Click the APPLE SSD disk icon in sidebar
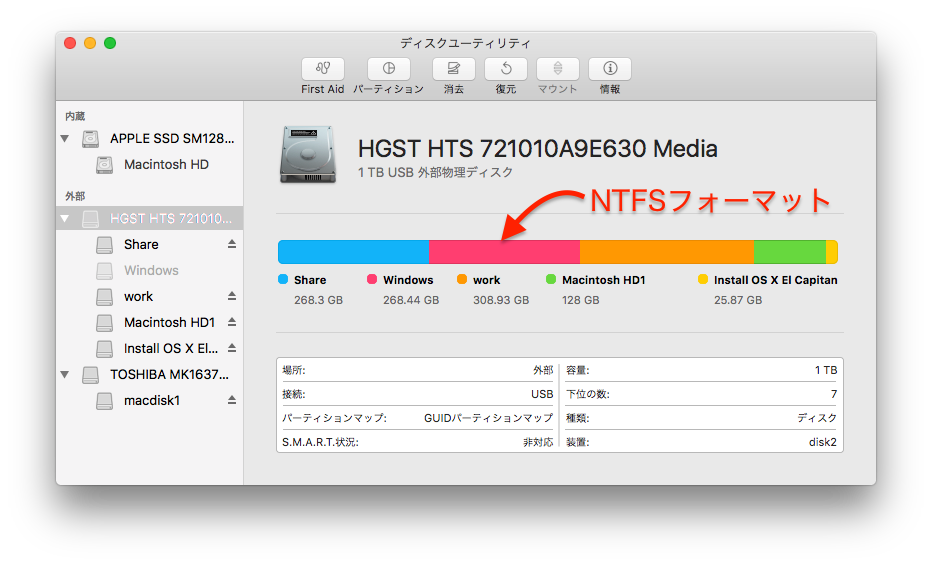The height and width of the screenshot is (565, 932). pyautogui.click(x=90, y=138)
